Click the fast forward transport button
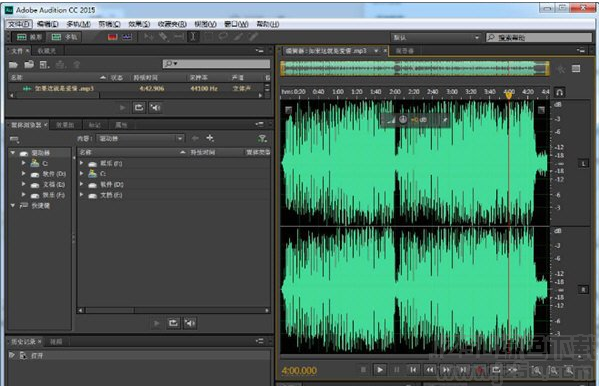The height and width of the screenshot is (386, 599). (446, 370)
